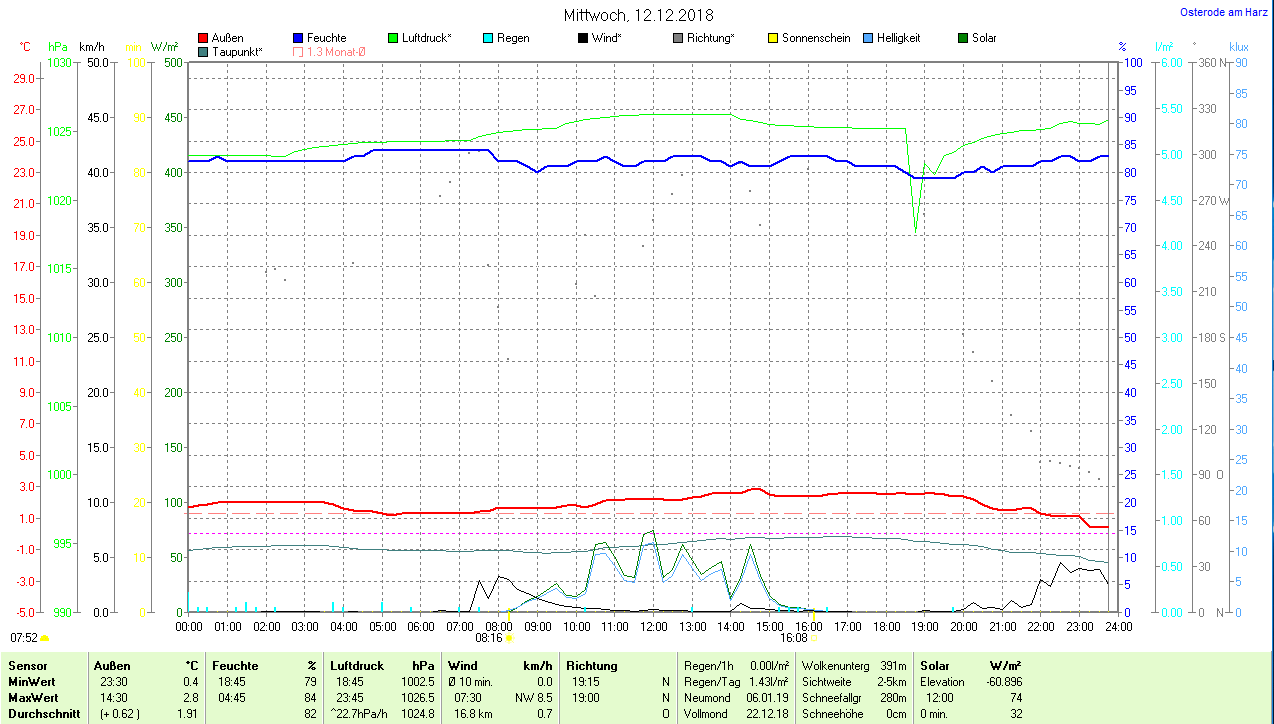The image size is (1274, 724).
Task: Click the cyan Regen legend square
Action: pos(488,38)
